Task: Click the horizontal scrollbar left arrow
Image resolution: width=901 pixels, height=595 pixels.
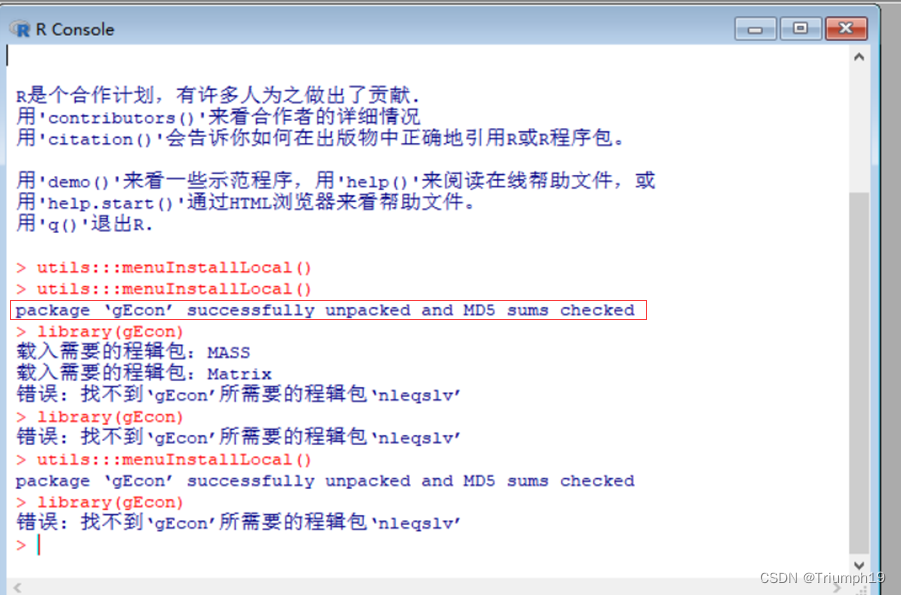Action: click(18, 587)
